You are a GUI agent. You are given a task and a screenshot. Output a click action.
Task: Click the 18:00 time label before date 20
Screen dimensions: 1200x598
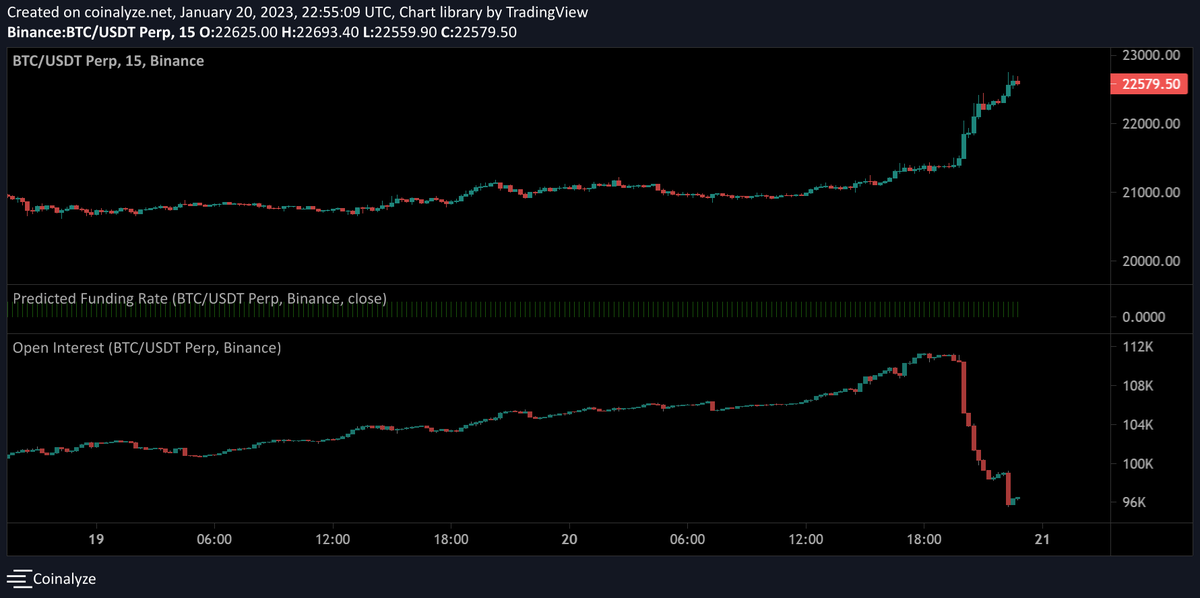click(x=450, y=538)
